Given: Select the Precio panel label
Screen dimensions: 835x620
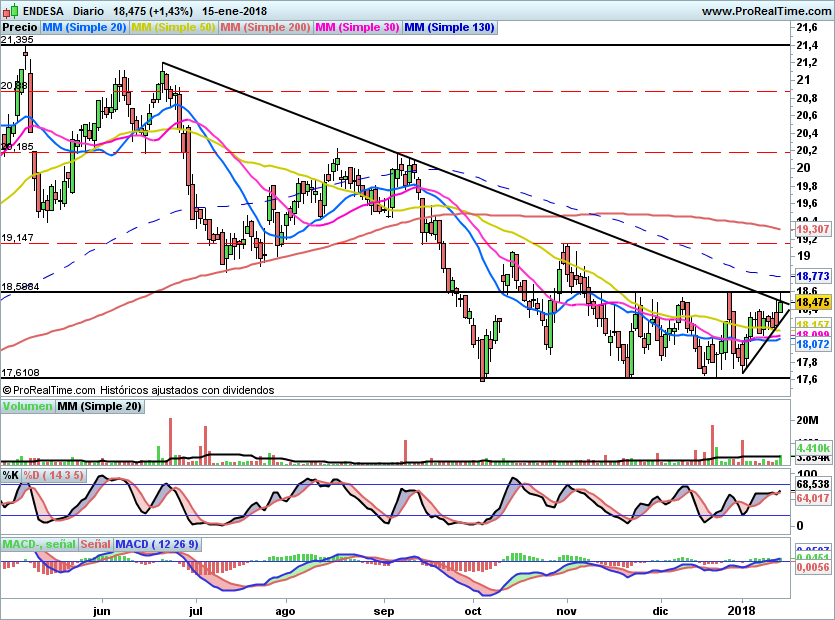Looking at the screenshot, I should [20, 28].
